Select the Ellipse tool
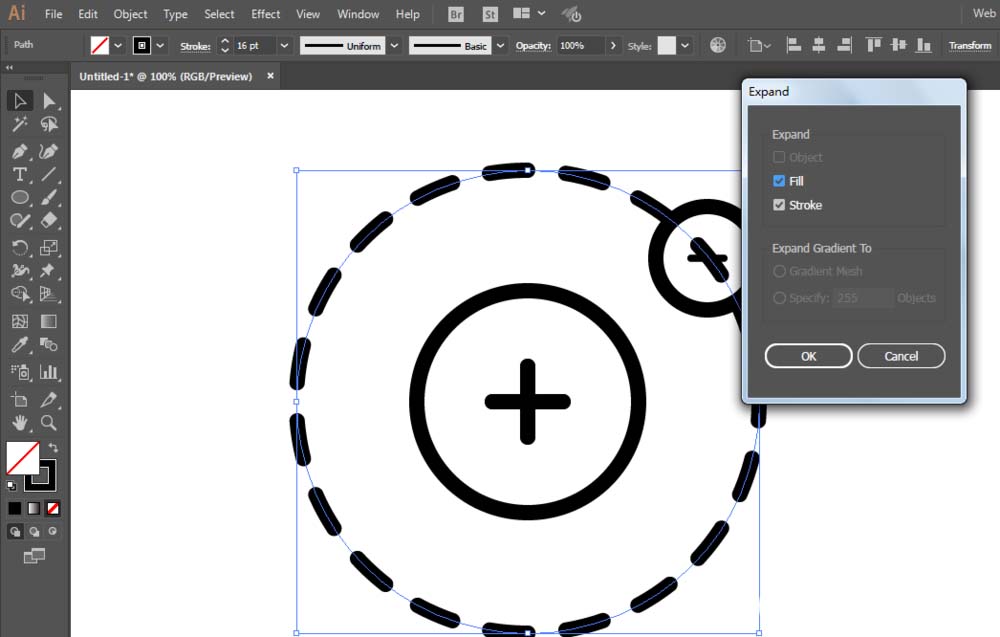Screen dimensions: 1000x637 pos(19,197)
